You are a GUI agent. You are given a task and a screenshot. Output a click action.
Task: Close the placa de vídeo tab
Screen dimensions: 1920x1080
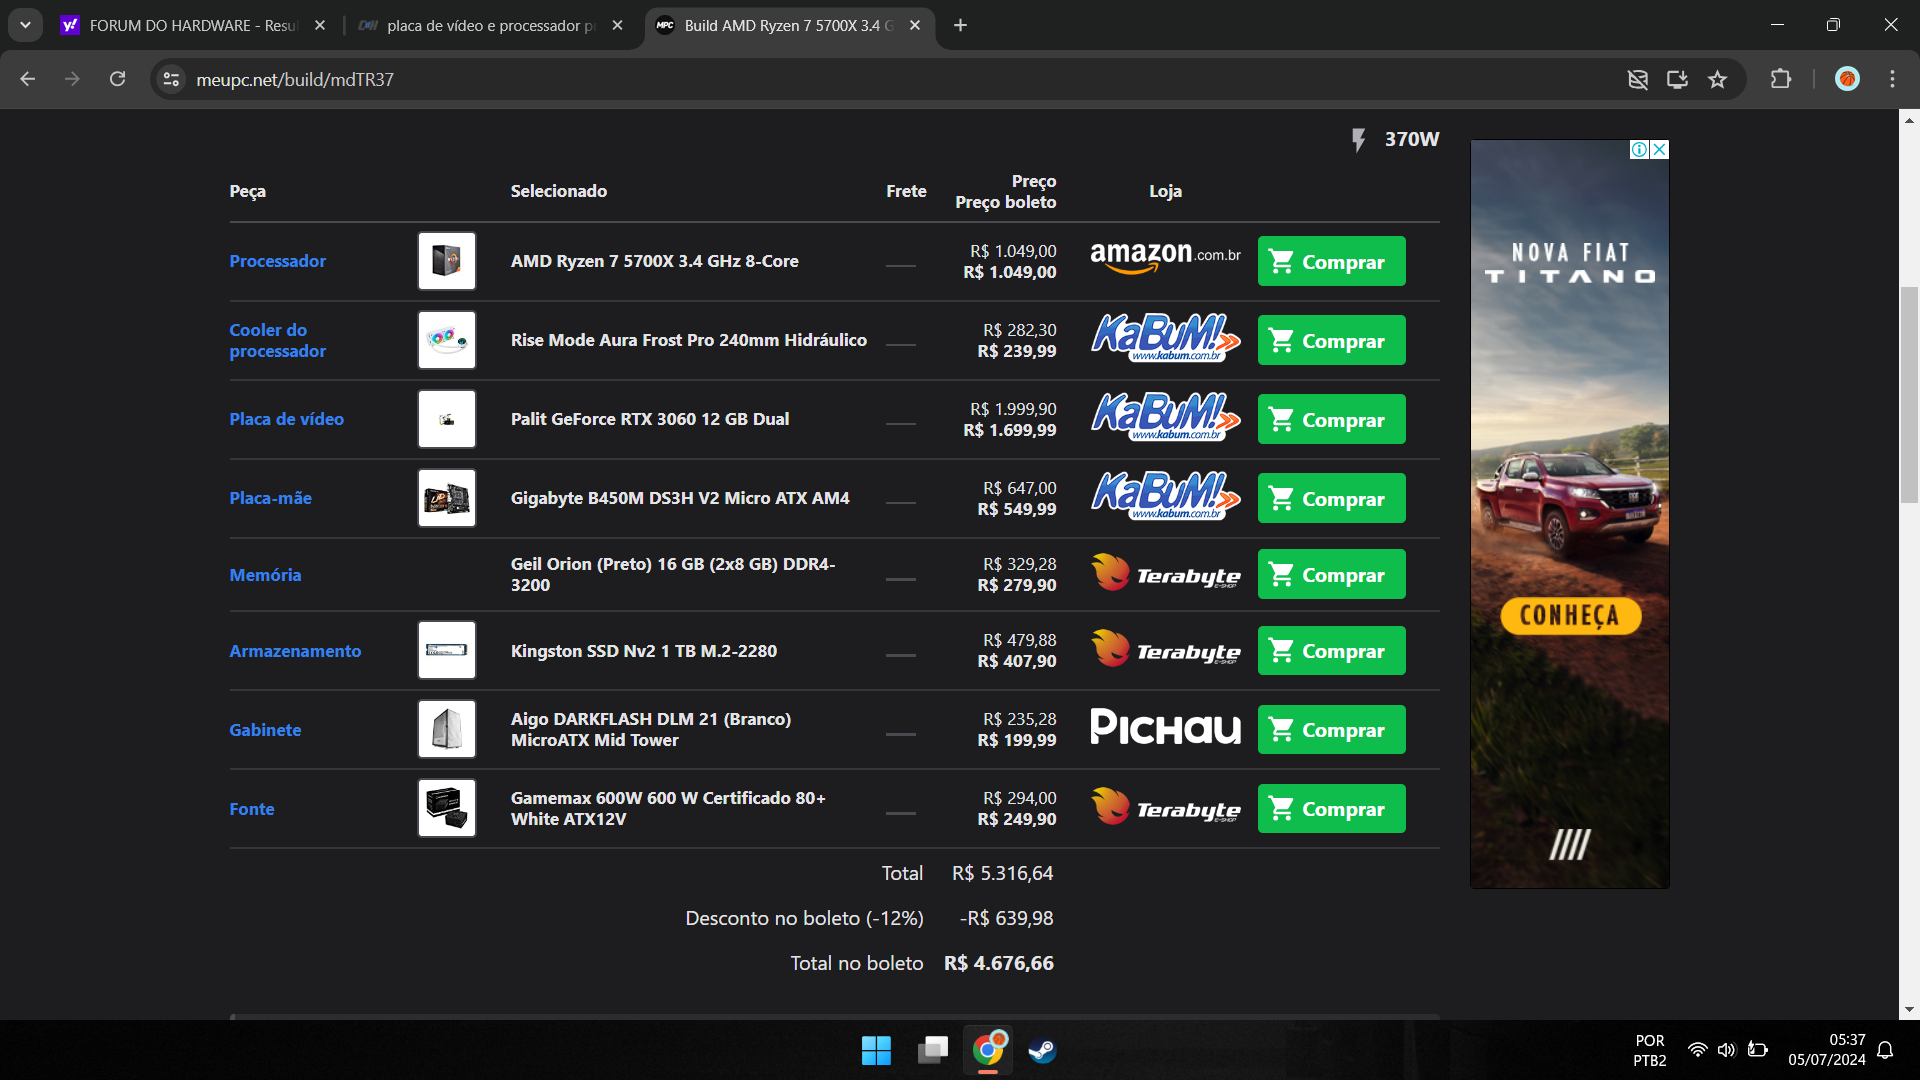point(618,25)
